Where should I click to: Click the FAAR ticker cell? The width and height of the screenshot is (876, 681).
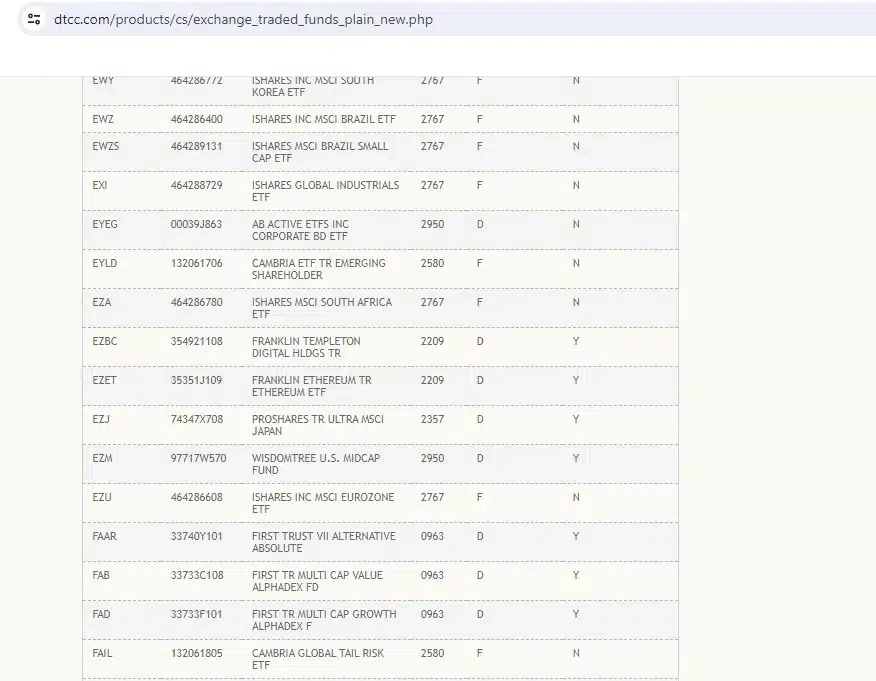[x=104, y=536]
